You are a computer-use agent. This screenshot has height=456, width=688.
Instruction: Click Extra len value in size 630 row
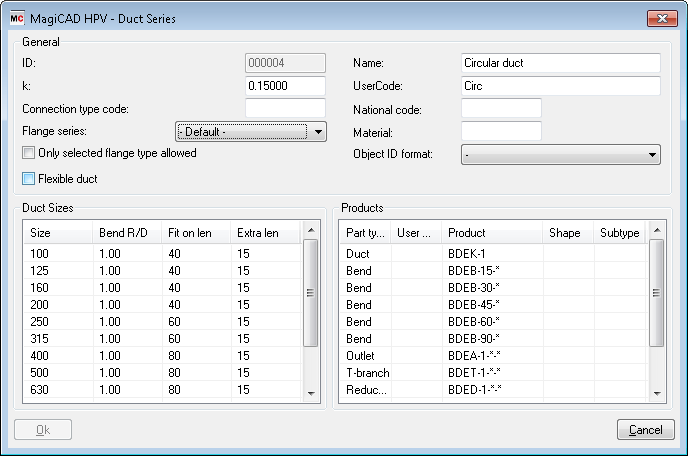point(243,390)
